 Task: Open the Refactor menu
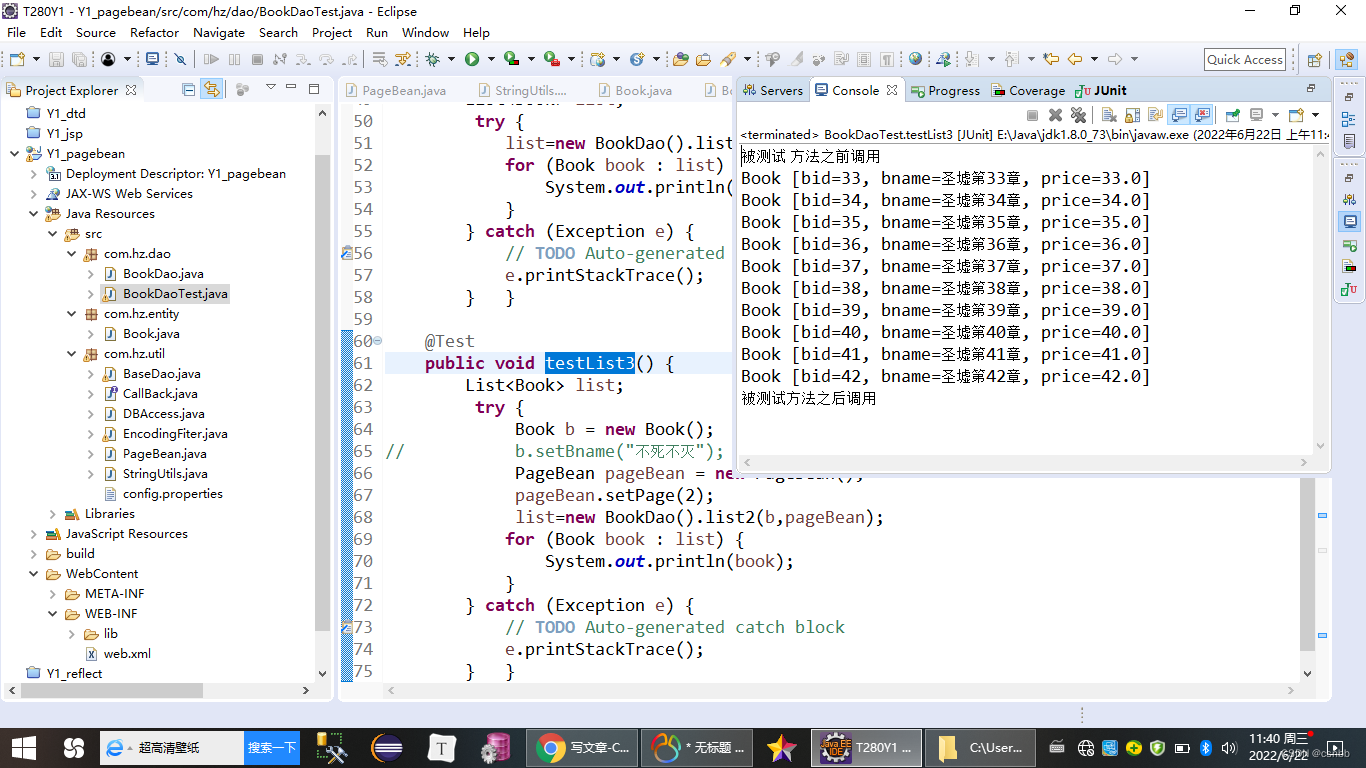[x=155, y=32]
